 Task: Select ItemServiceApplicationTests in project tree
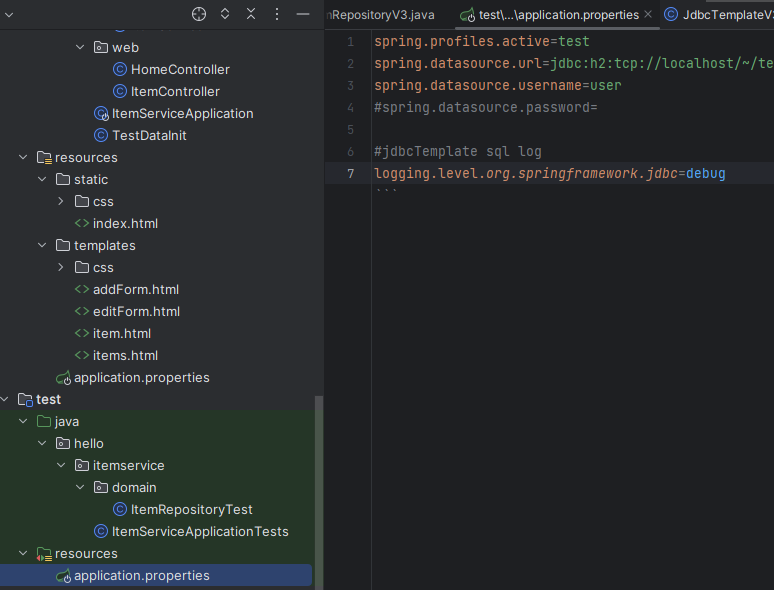point(200,531)
